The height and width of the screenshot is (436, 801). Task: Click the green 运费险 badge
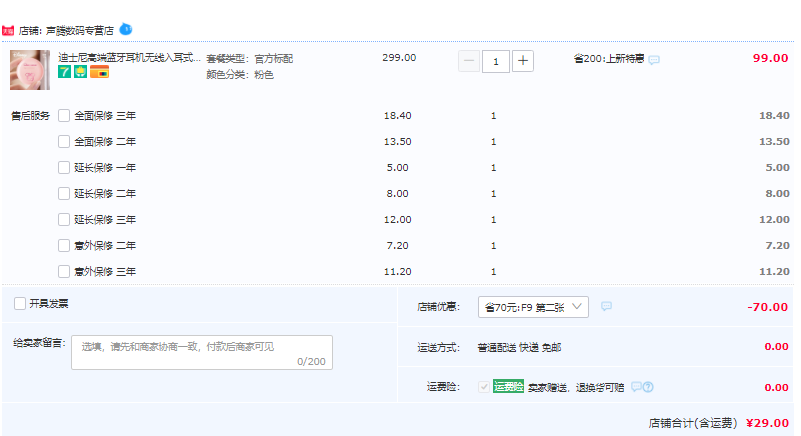coord(508,387)
